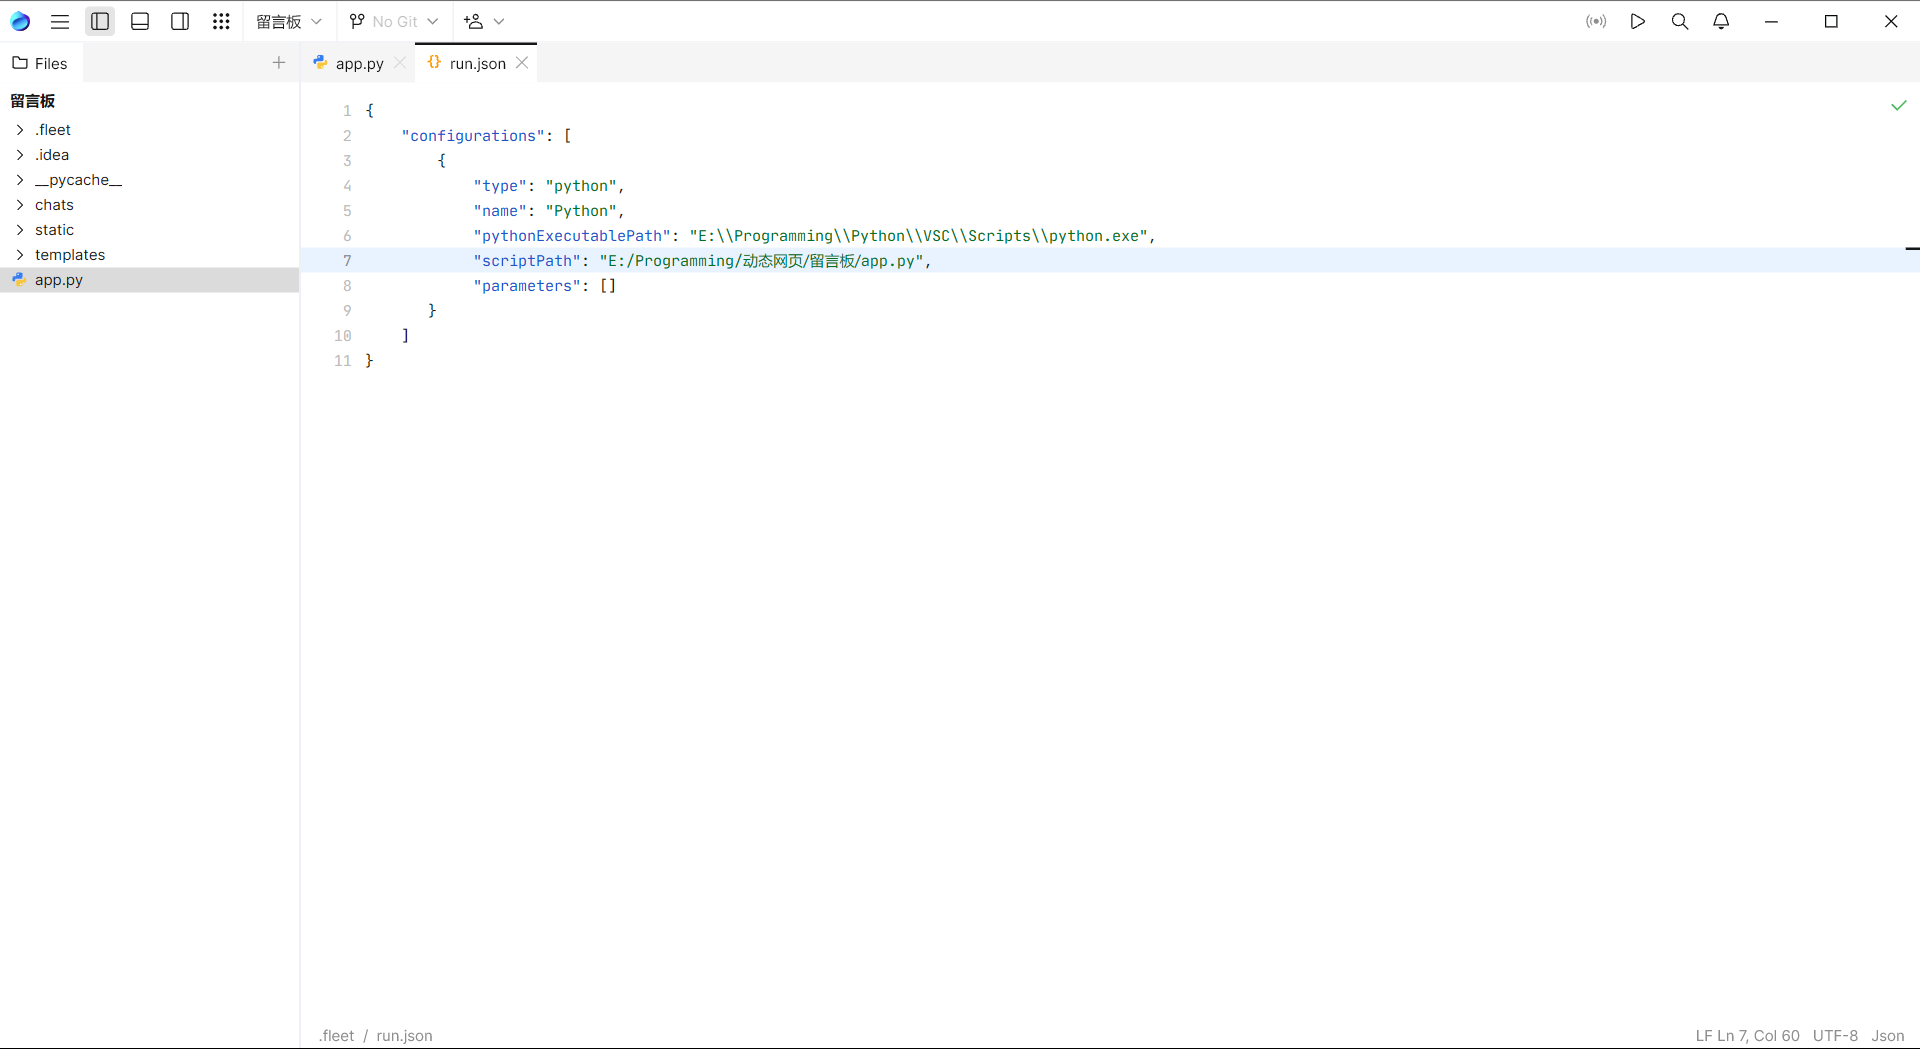Open the tools grid icon

[221, 21]
